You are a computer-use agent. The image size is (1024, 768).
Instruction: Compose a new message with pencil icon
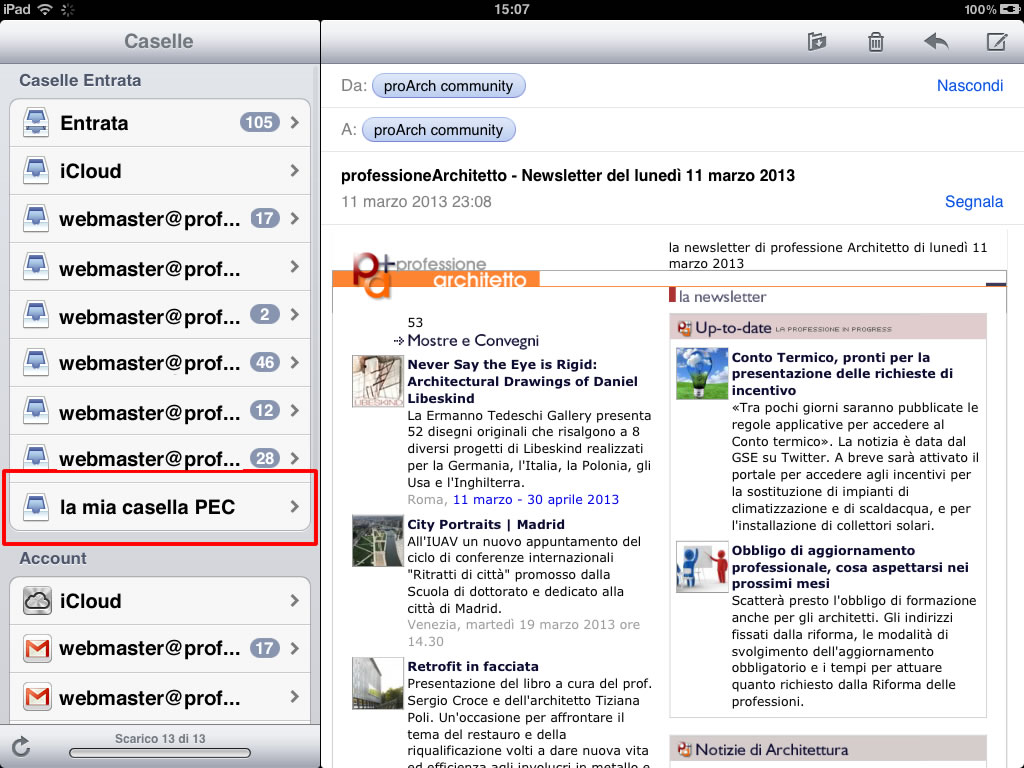[996, 42]
